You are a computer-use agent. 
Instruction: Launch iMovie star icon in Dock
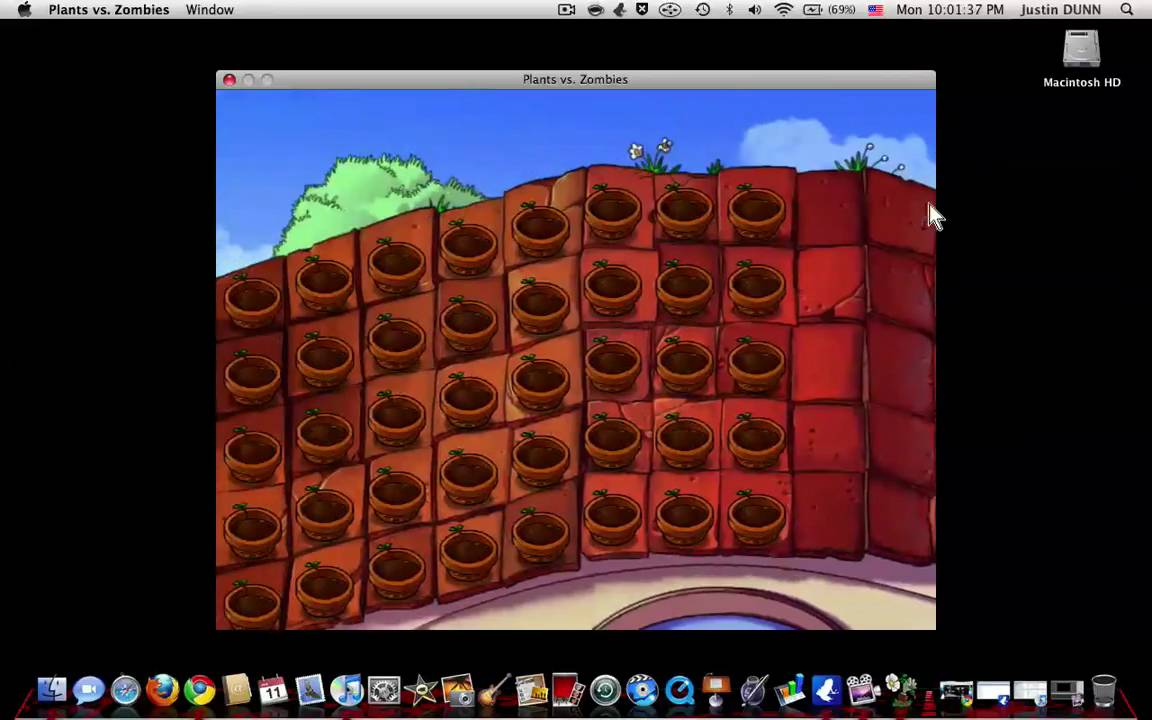420,691
